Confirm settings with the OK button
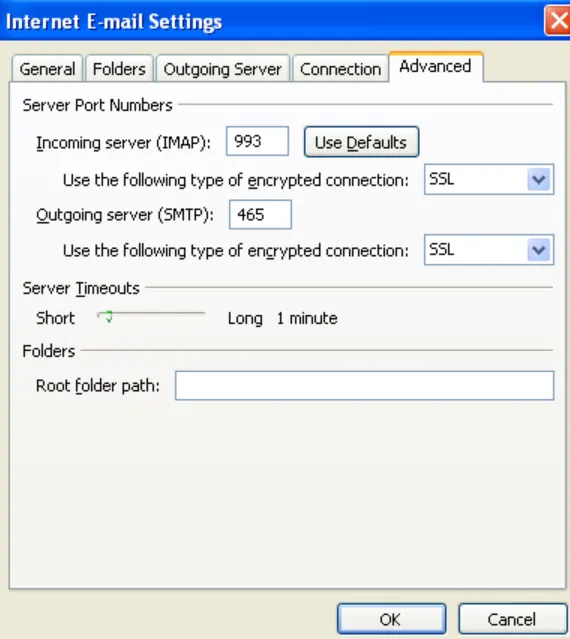This screenshot has width=570, height=639. [x=391, y=619]
